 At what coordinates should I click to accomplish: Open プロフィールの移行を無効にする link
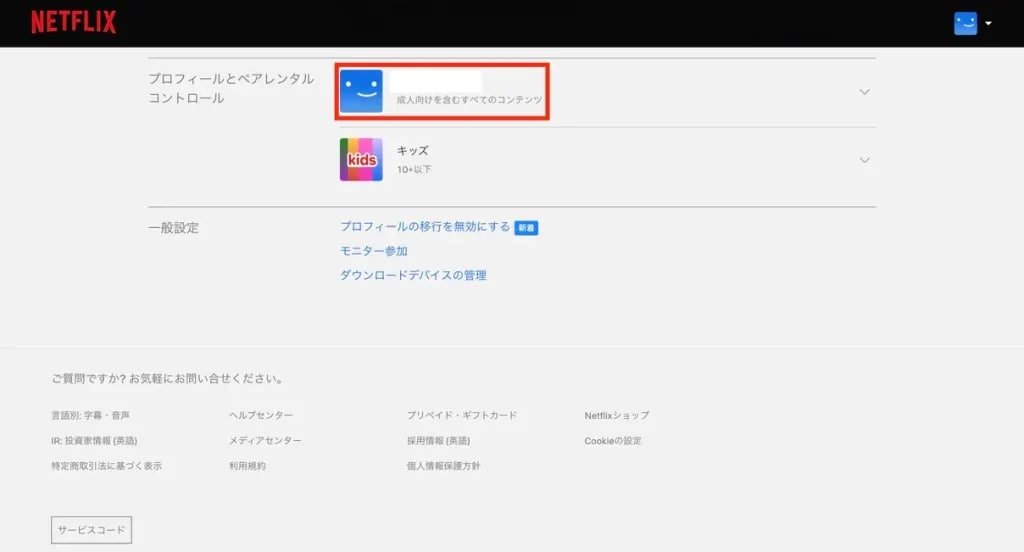point(425,227)
